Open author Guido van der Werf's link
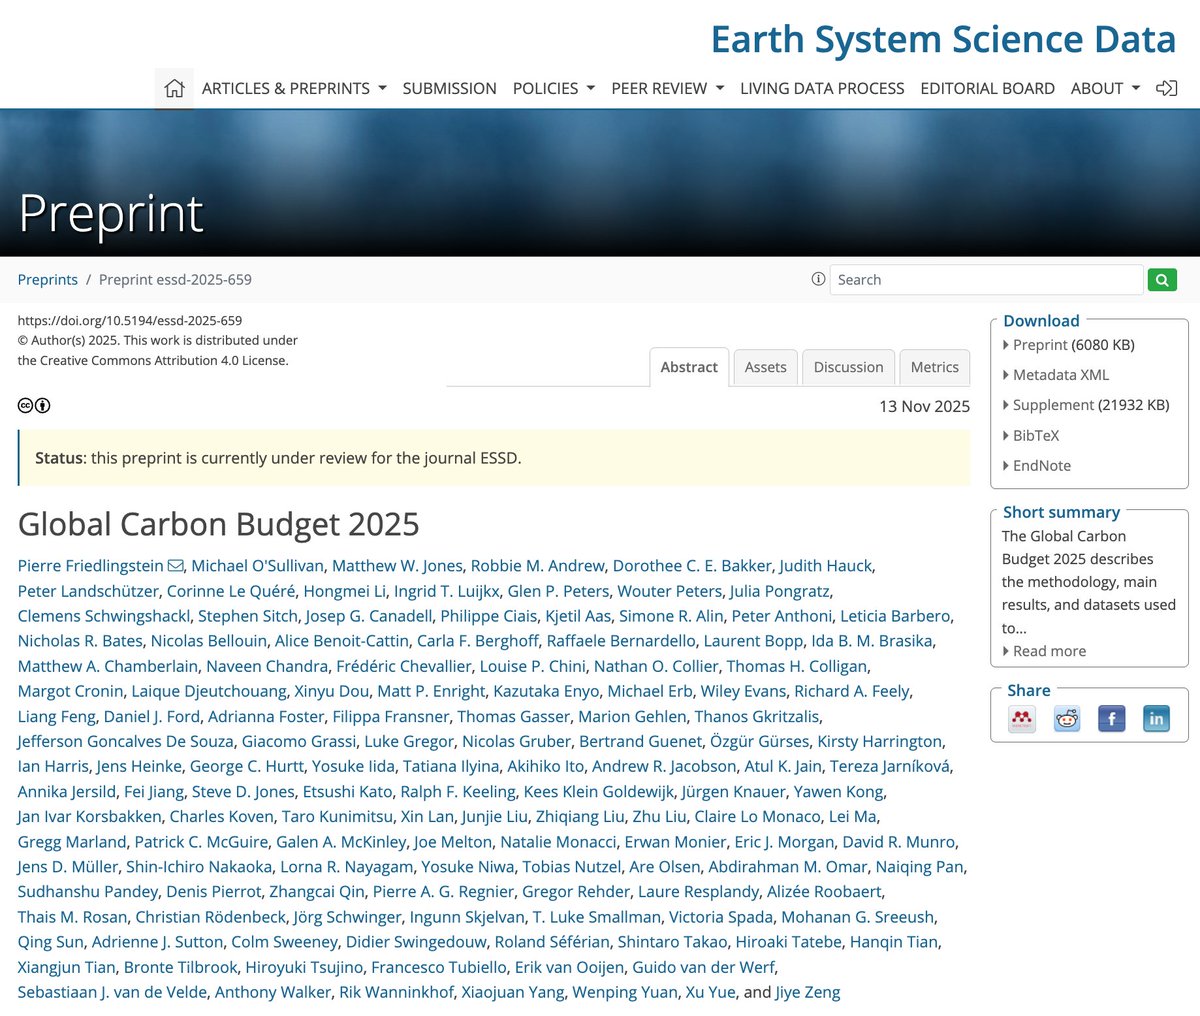 tap(704, 967)
